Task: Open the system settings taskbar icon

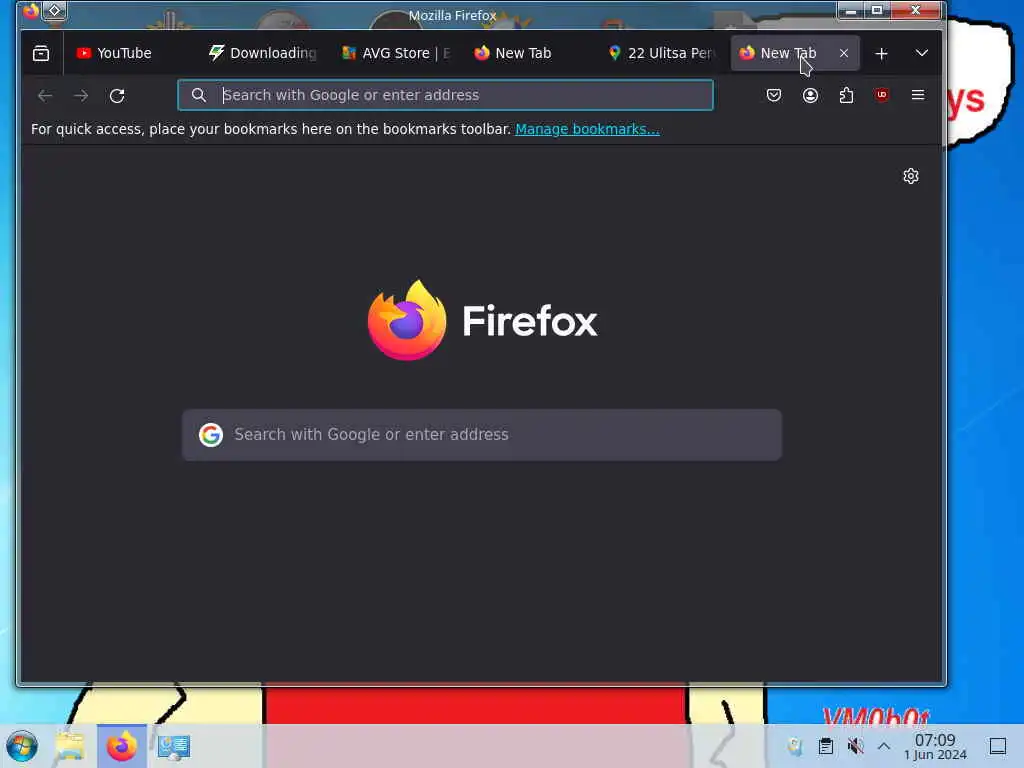Action: [174, 746]
